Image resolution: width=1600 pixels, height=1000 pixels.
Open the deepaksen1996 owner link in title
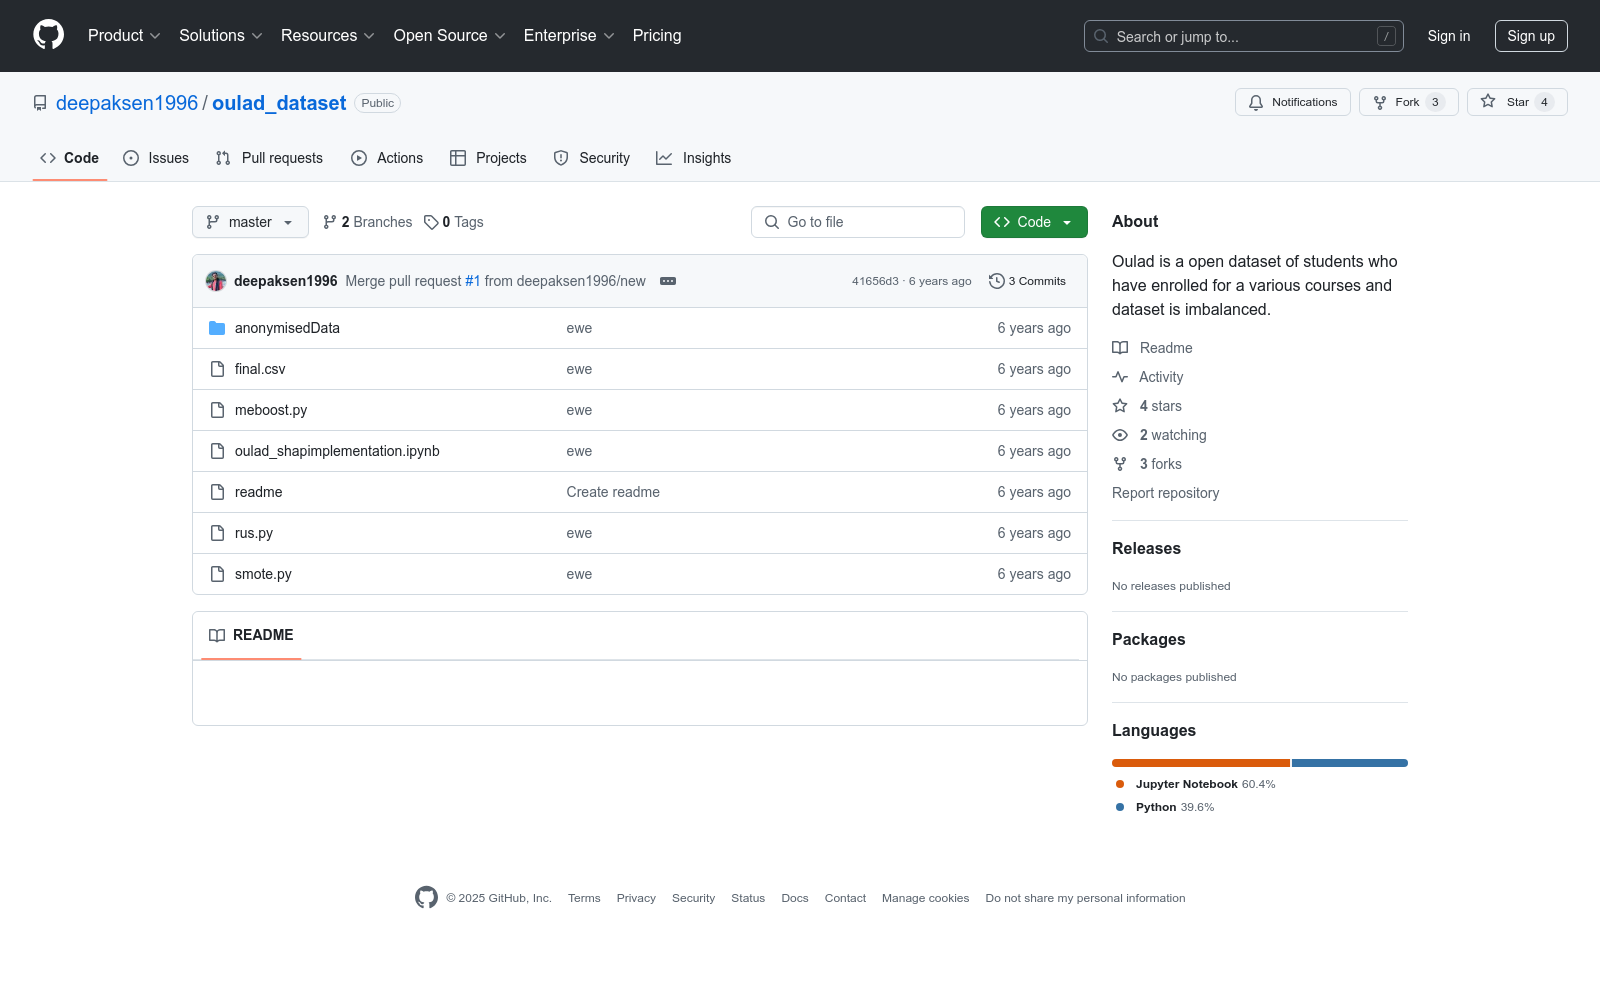[127, 103]
